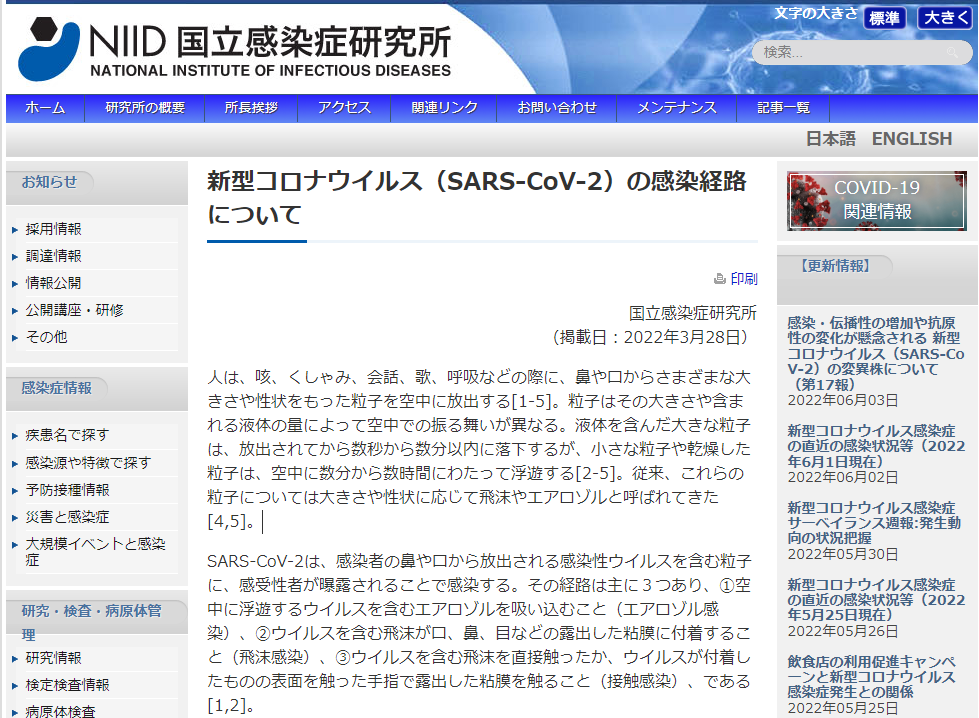The image size is (979, 718).
Task: Open 情報公開 in the sidebar
Action: [x=53, y=283]
